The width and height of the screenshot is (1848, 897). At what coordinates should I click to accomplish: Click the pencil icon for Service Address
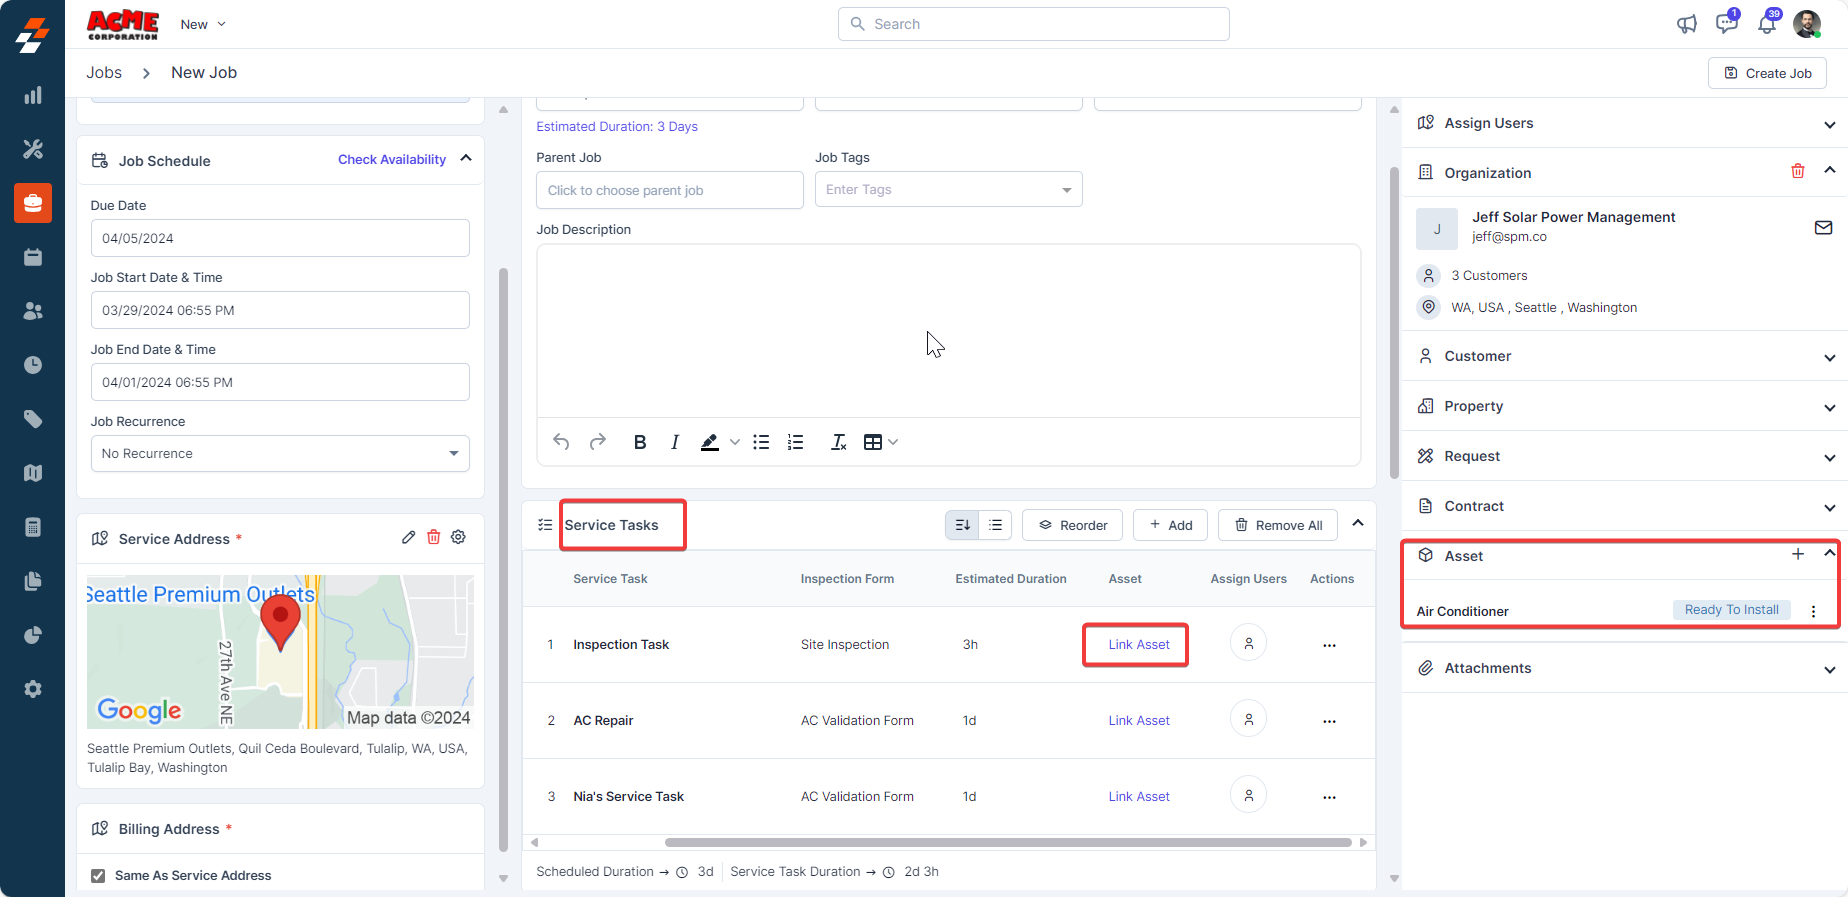(x=408, y=537)
